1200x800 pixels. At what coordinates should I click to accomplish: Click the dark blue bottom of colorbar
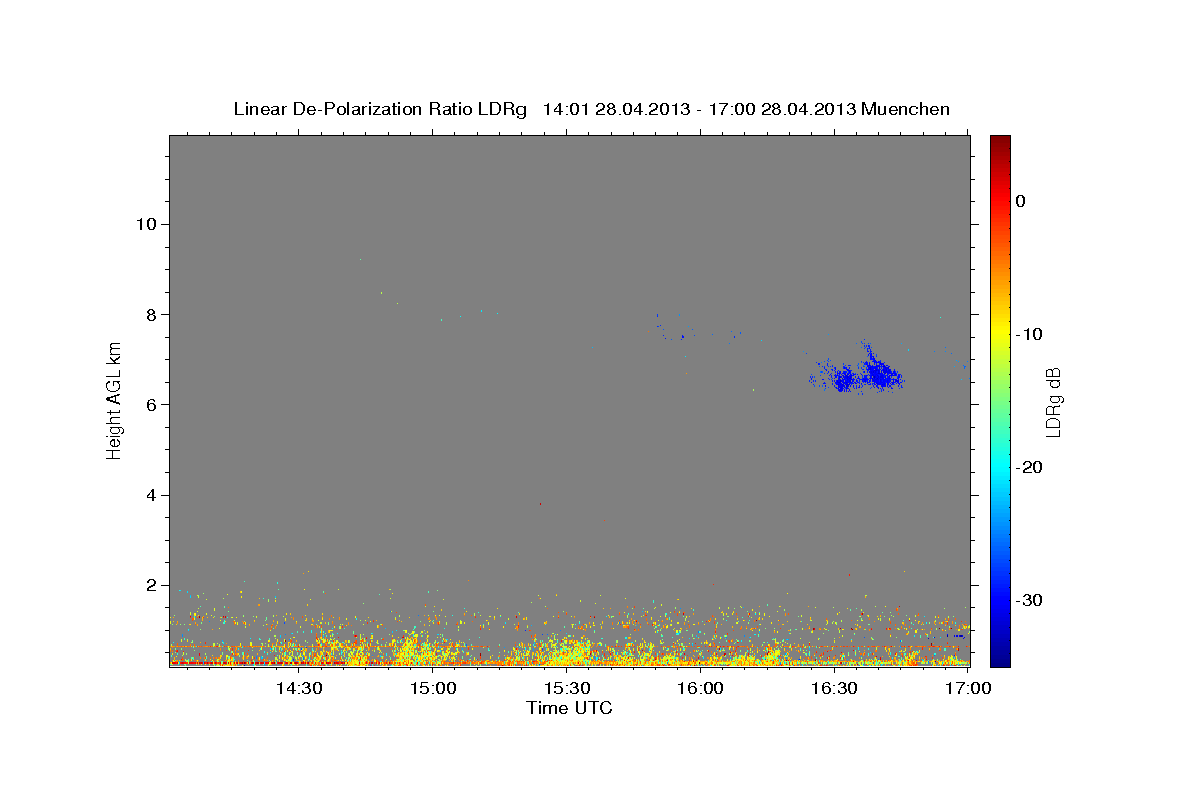(1000, 658)
